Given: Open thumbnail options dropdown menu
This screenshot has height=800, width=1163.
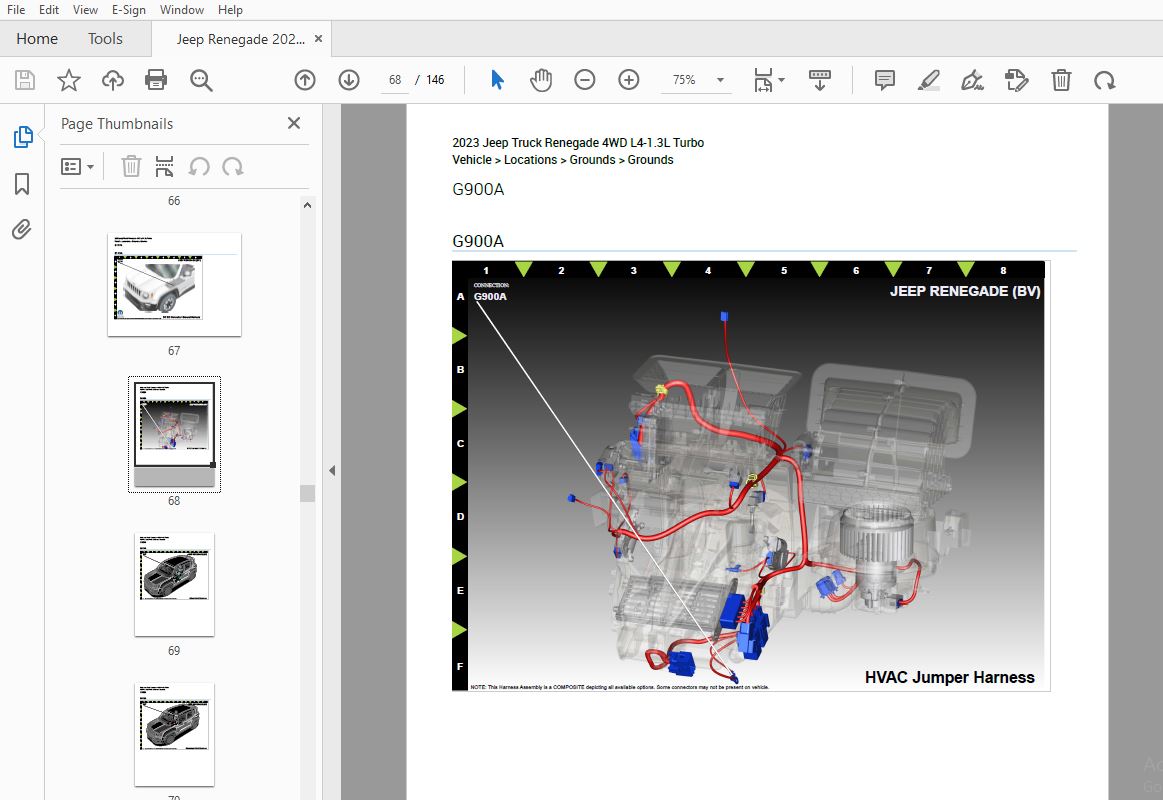Looking at the screenshot, I should (x=77, y=166).
